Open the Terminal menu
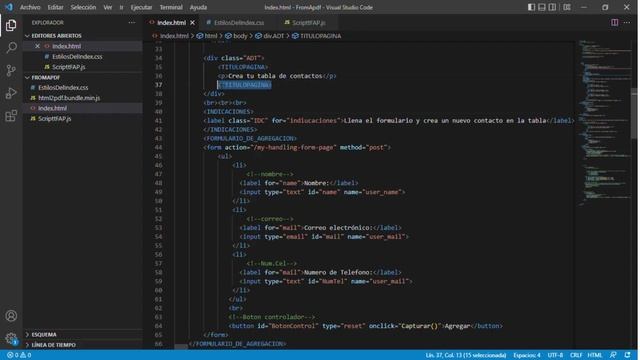The height and width of the screenshot is (360, 640). click(171, 7)
